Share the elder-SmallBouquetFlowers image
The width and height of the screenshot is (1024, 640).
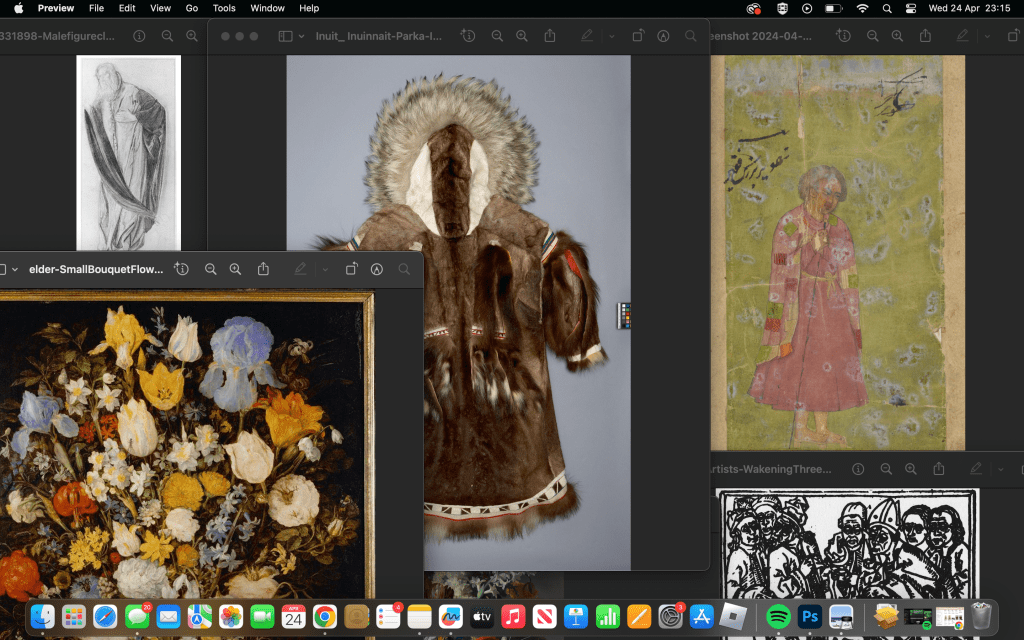click(264, 269)
